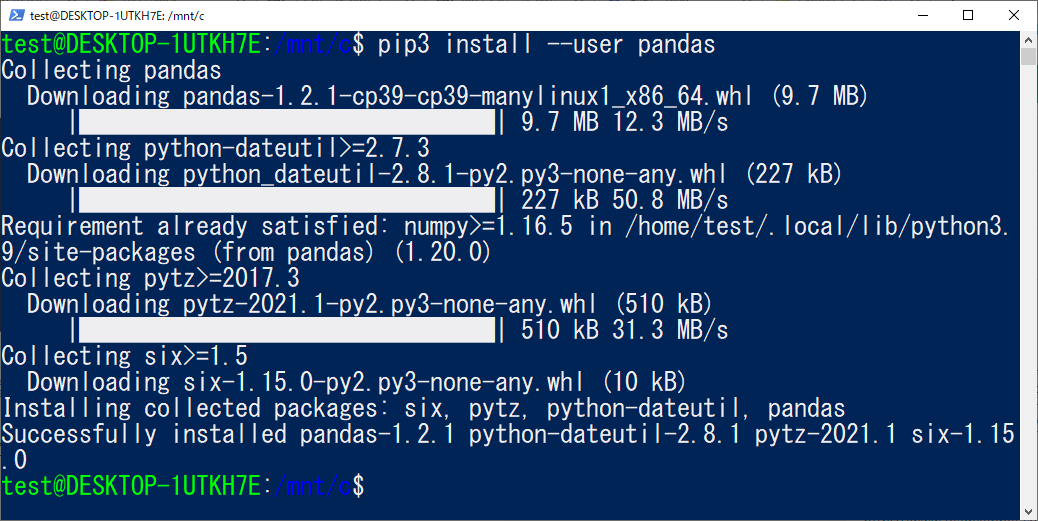Click the 'Collecting six>=1.5' line

coord(124,356)
